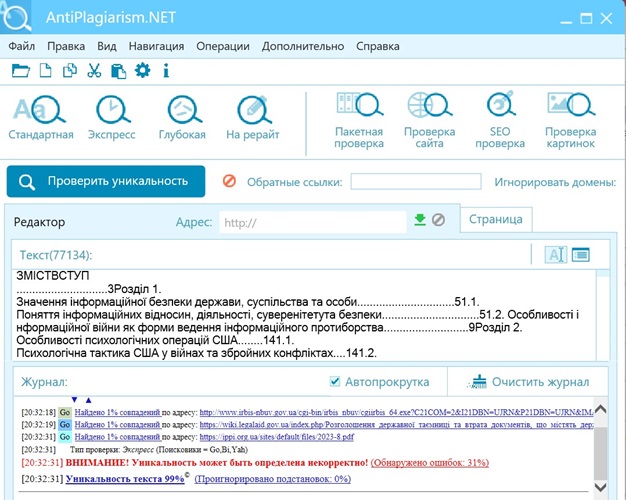
Task: Open the Операции menu
Action: (223, 46)
